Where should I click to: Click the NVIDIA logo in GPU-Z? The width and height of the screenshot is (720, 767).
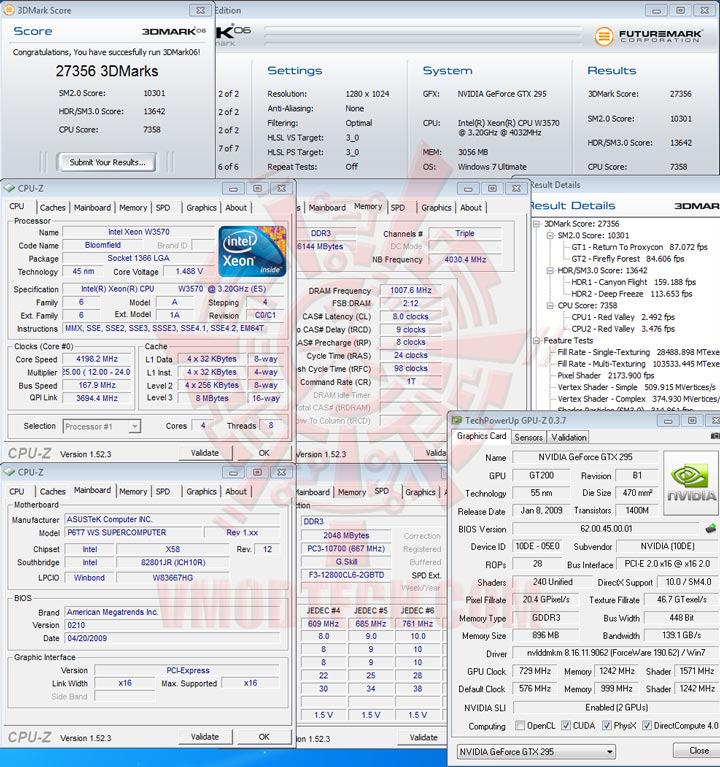[x=691, y=483]
